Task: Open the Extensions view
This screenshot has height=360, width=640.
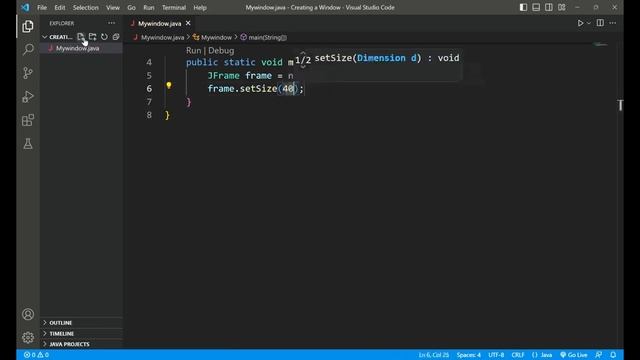Action: click(x=28, y=120)
